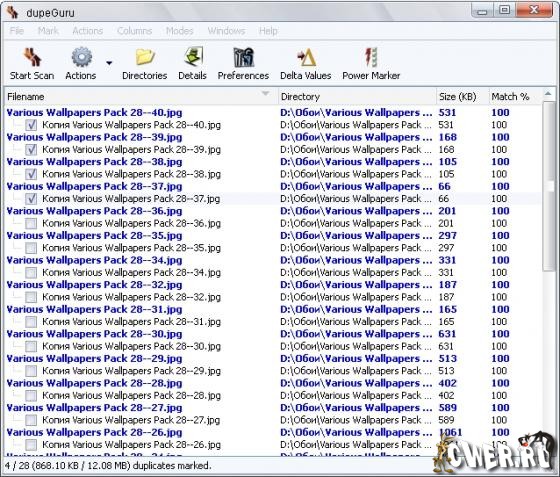
Task: Uncheck Копия Various Wallpapers Pack 28--40.jpg
Action: [x=31, y=125]
